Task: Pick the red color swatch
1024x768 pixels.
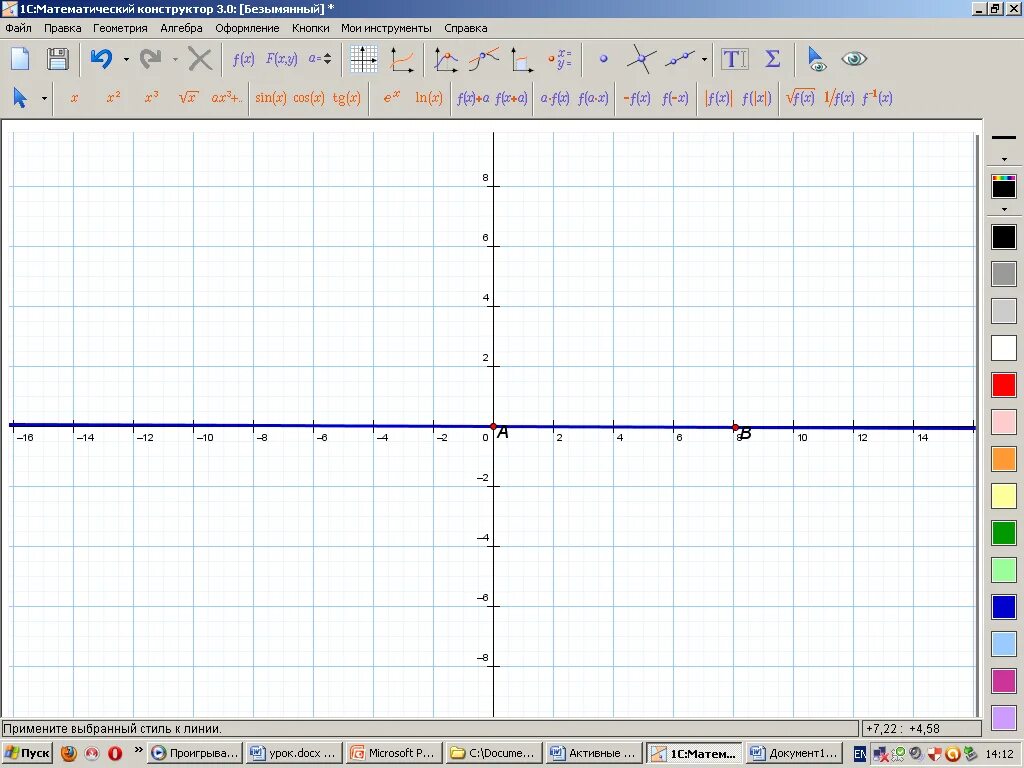Action: tap(1004, 385)
